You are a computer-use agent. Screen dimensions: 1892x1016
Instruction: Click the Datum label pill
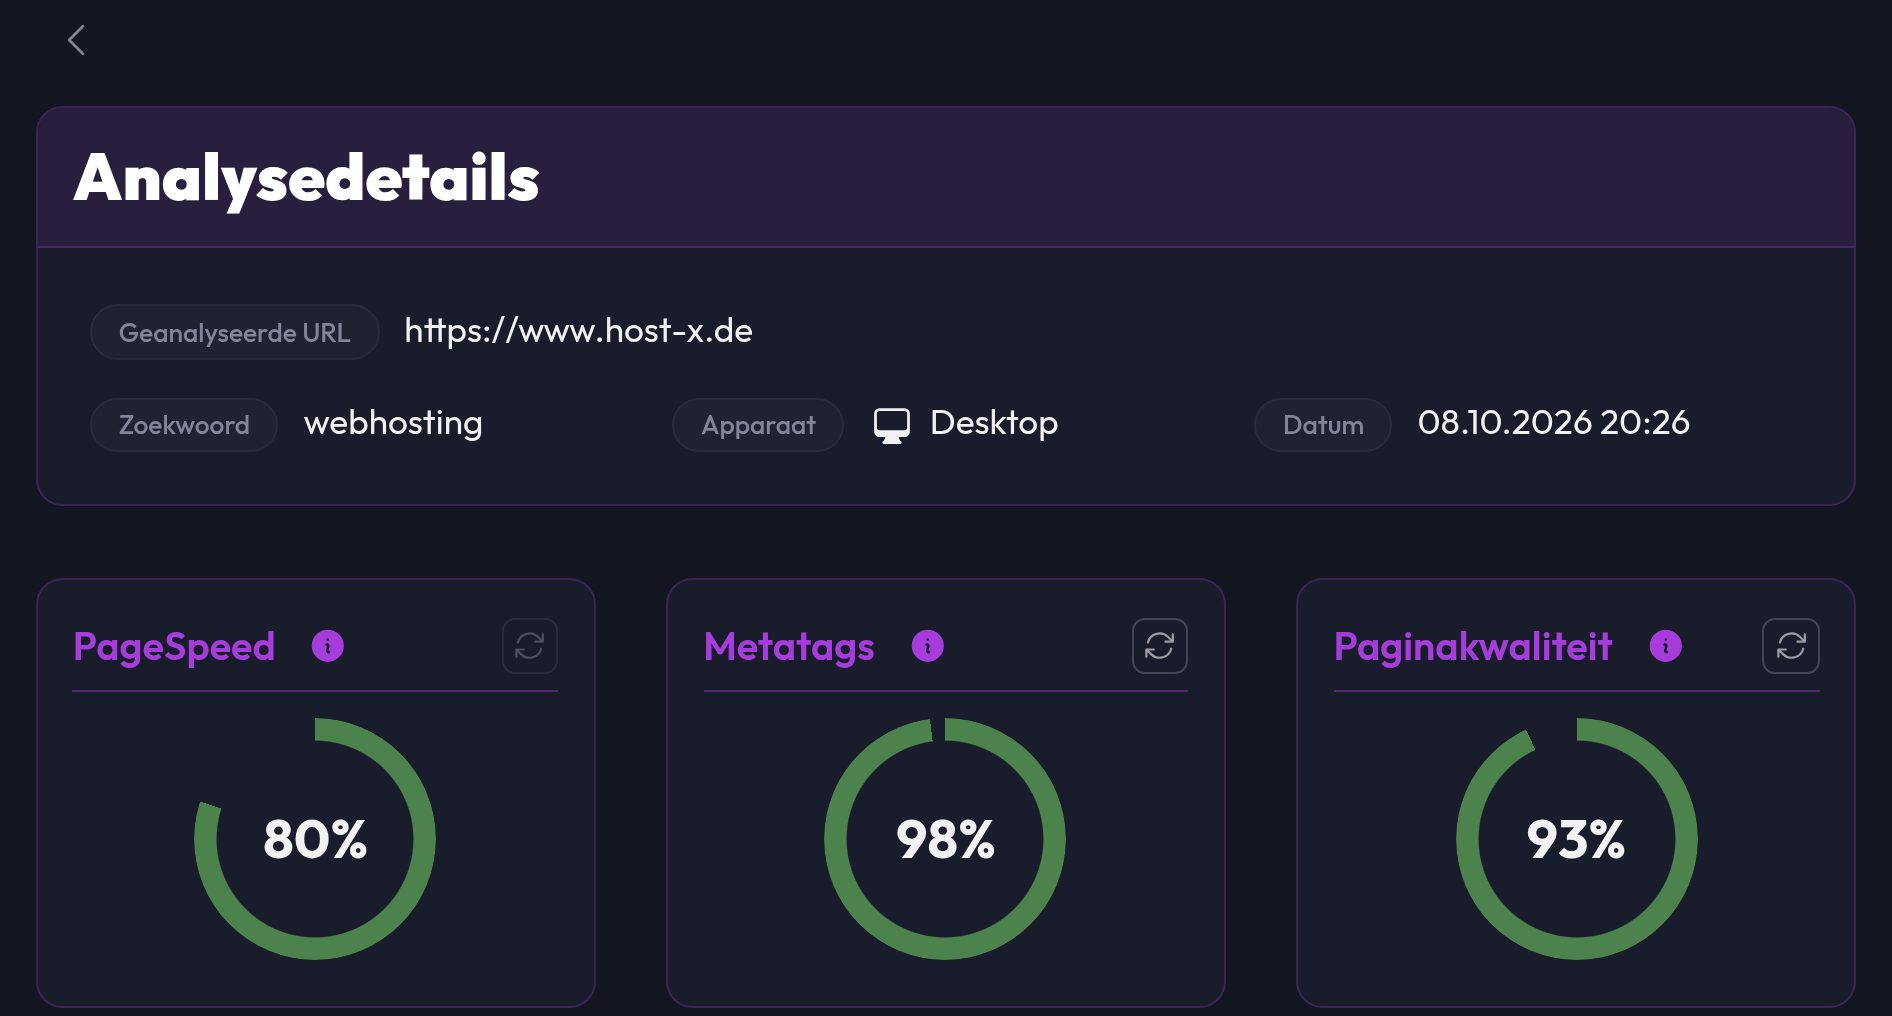coord(1323,425)
